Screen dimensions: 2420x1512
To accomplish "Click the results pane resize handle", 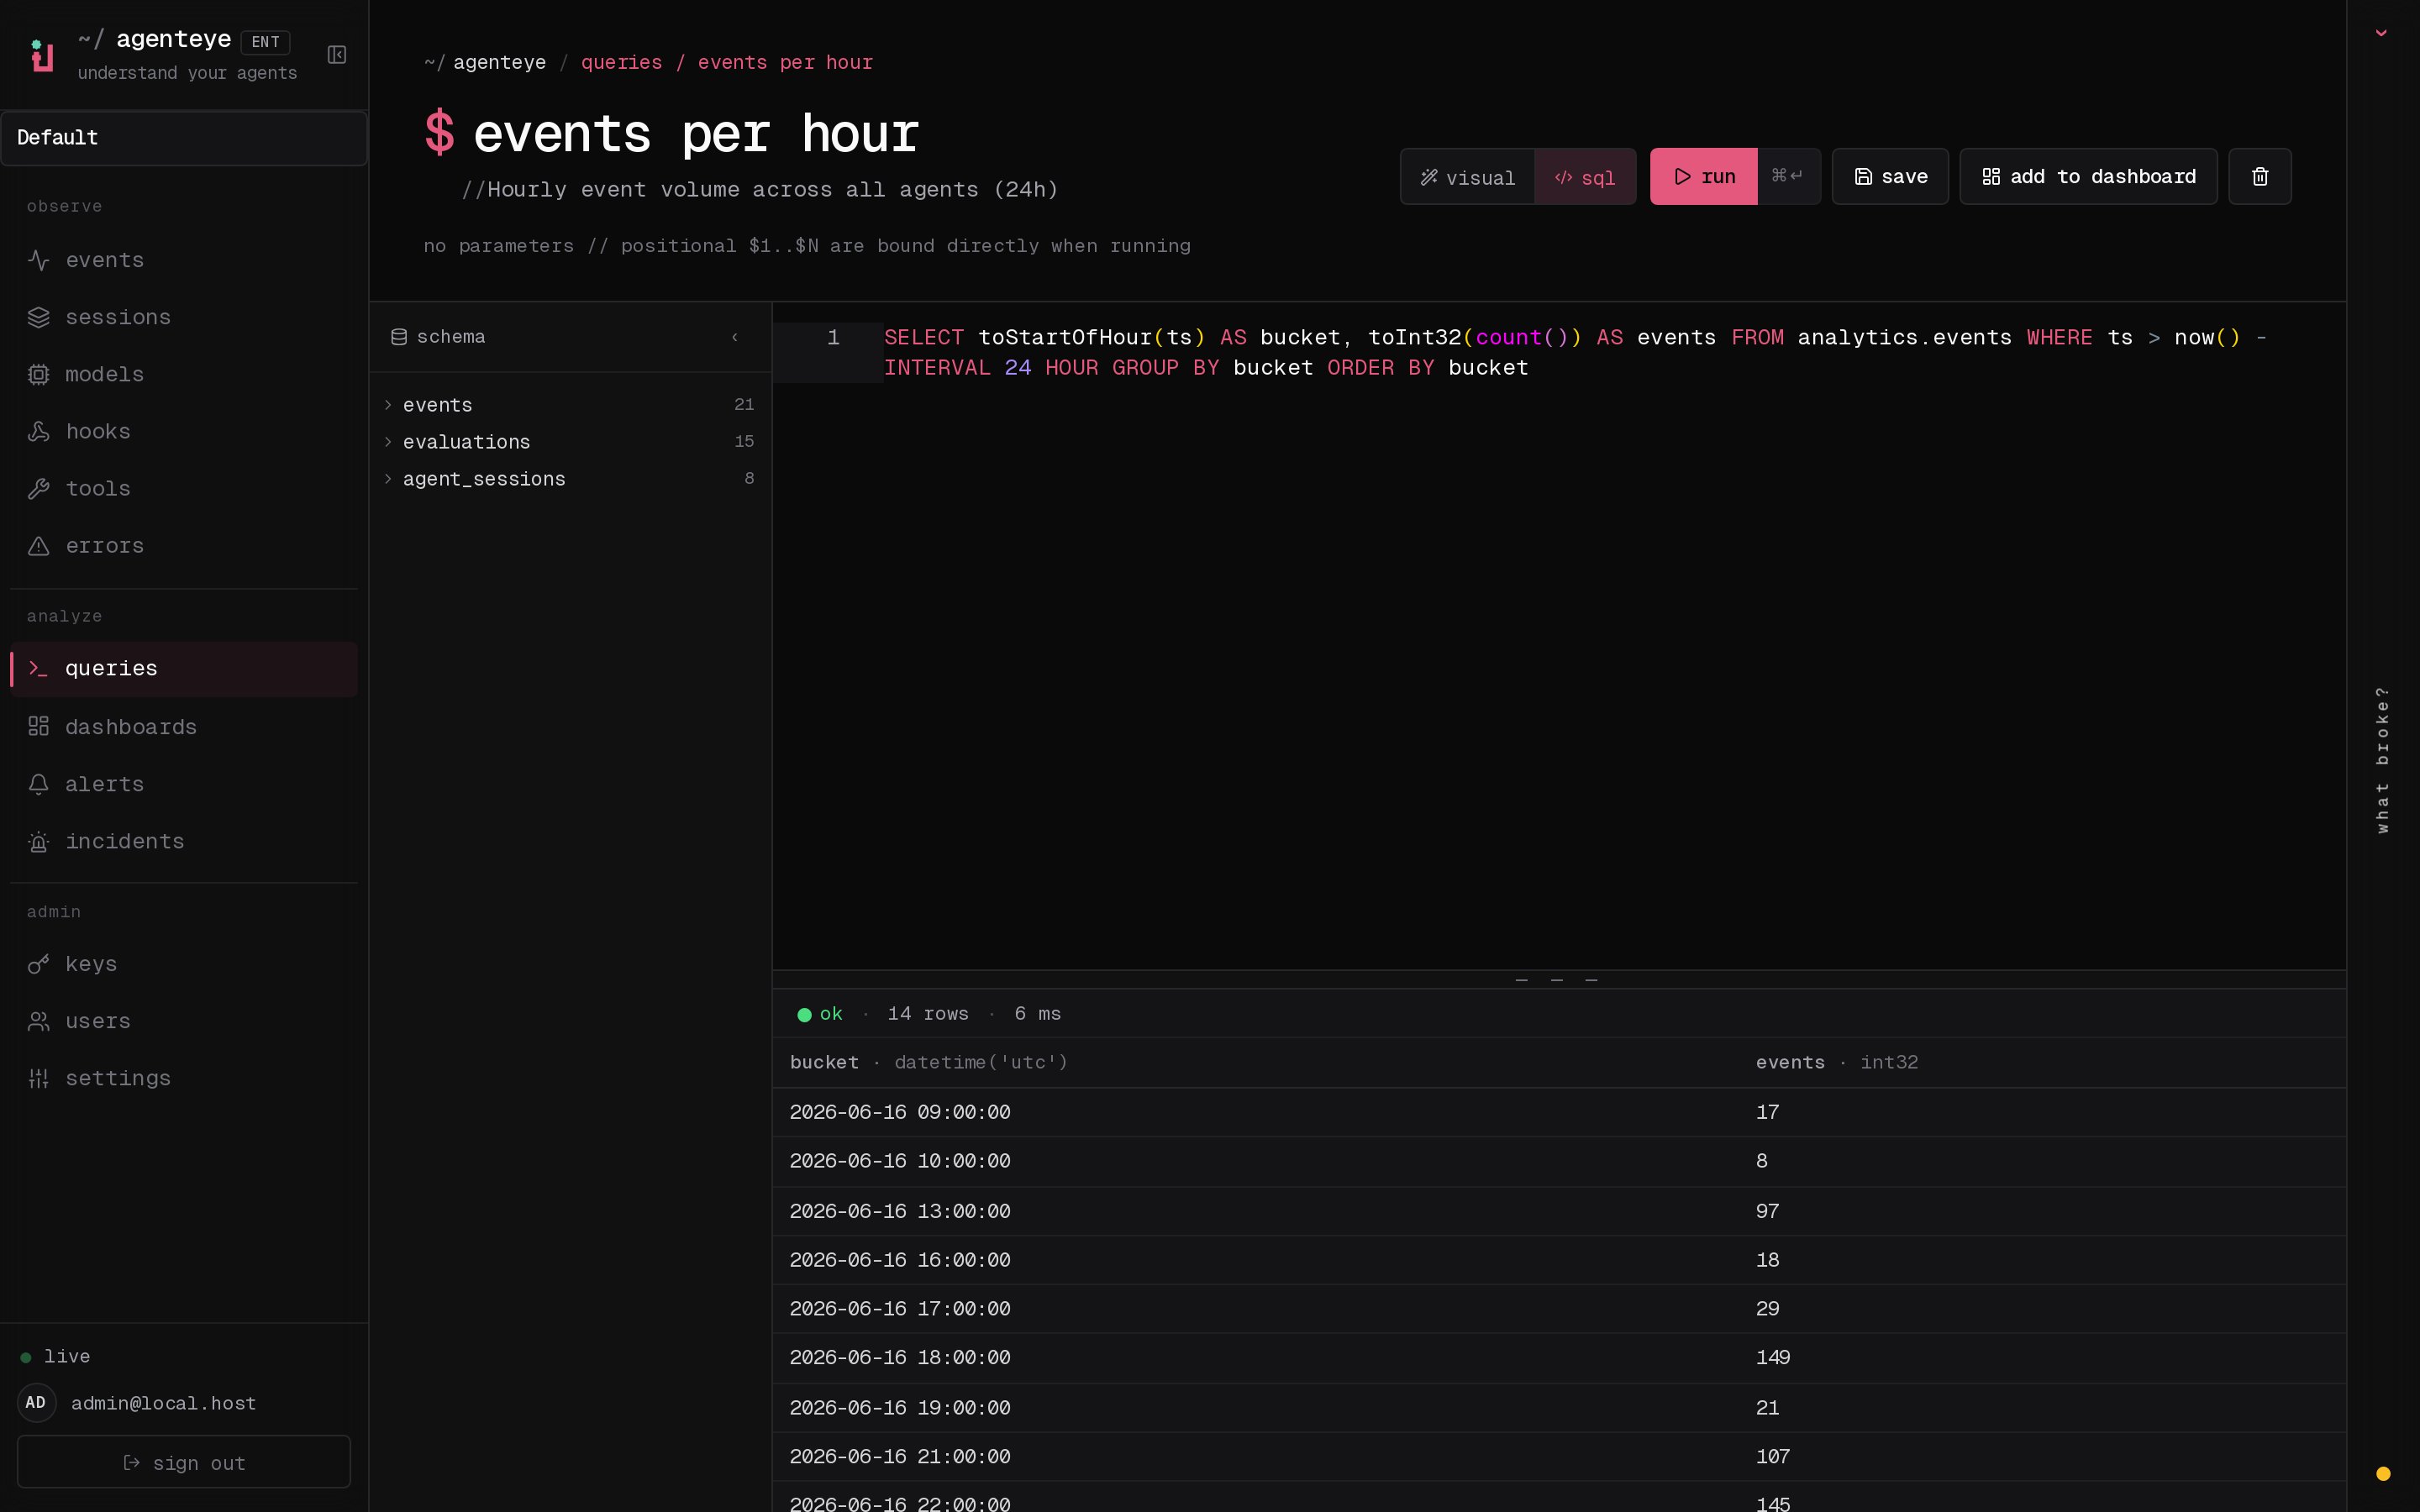I will click(x=1557, y=980).
